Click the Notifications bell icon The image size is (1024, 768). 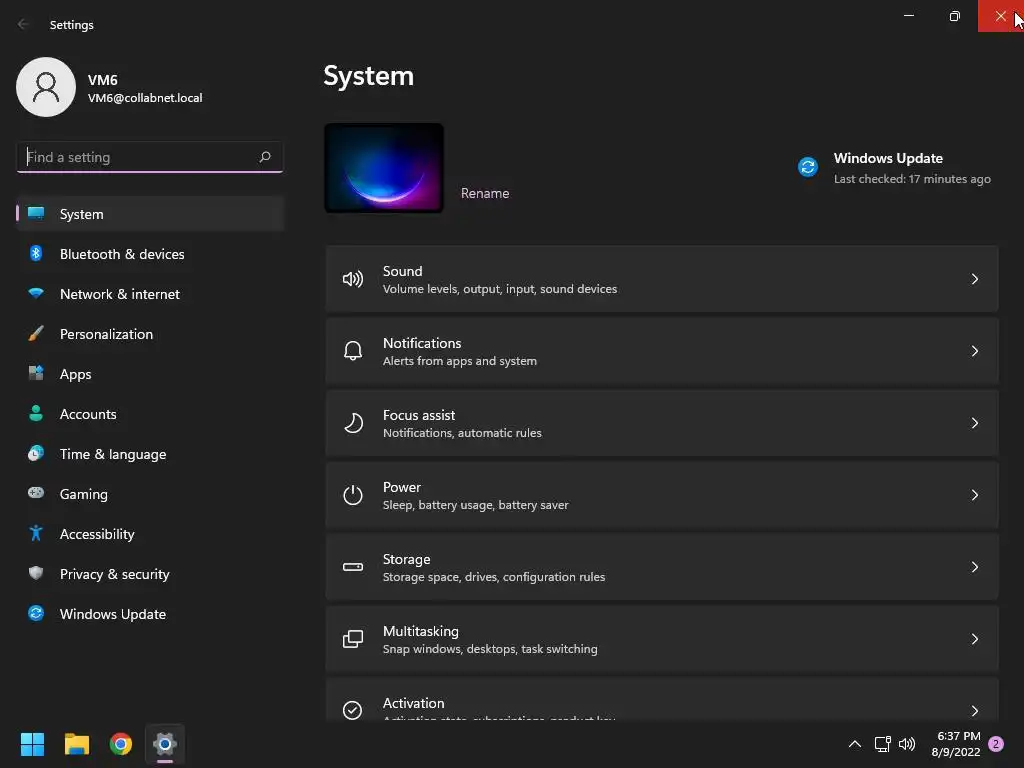coord(353,351)
